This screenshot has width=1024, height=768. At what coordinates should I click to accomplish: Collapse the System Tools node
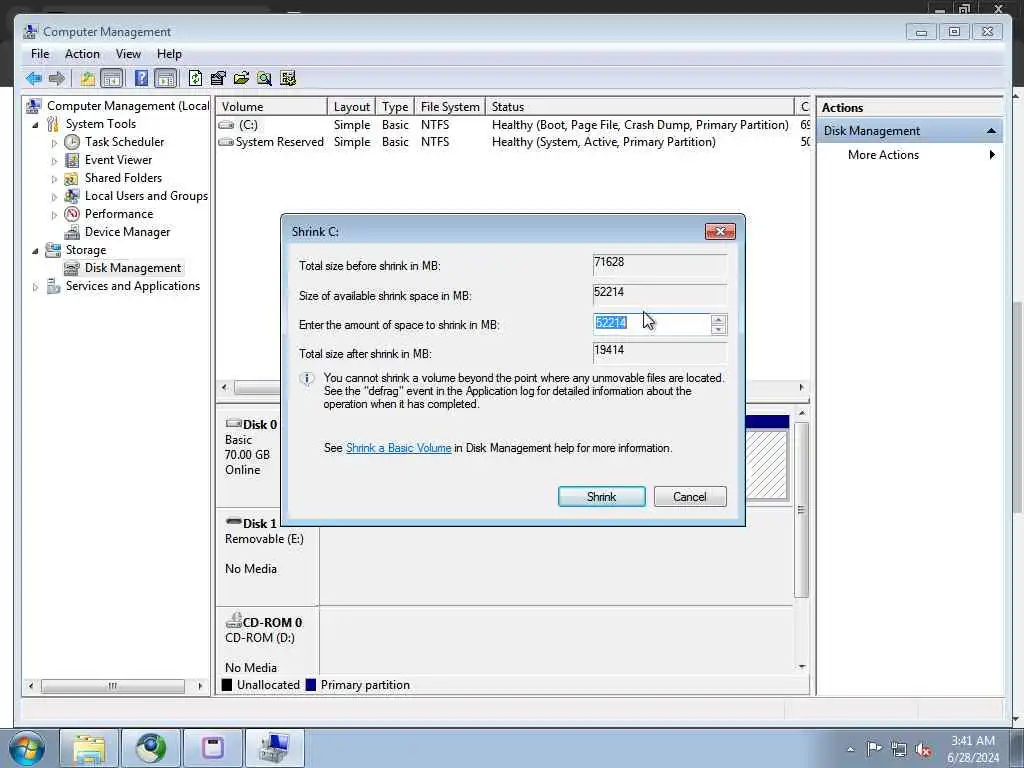[x=35, y=125]
